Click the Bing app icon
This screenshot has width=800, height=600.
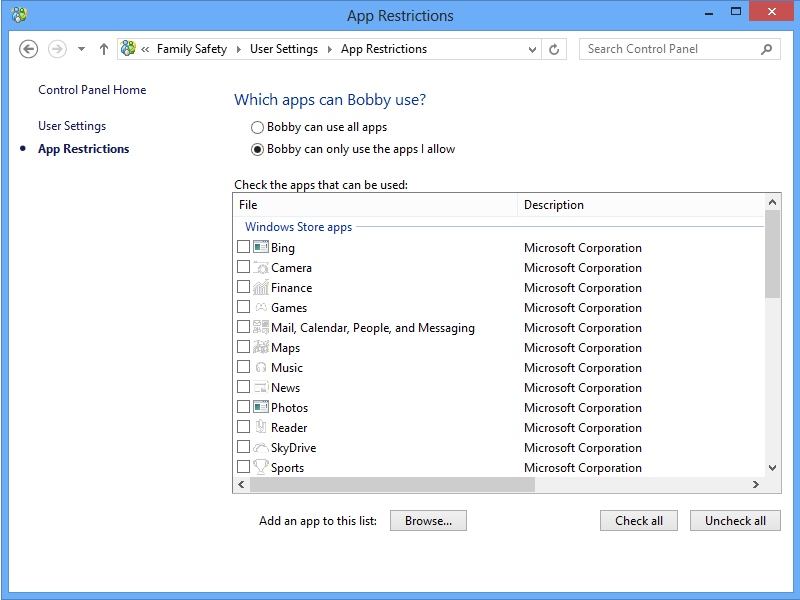click(x=261, y=247)
